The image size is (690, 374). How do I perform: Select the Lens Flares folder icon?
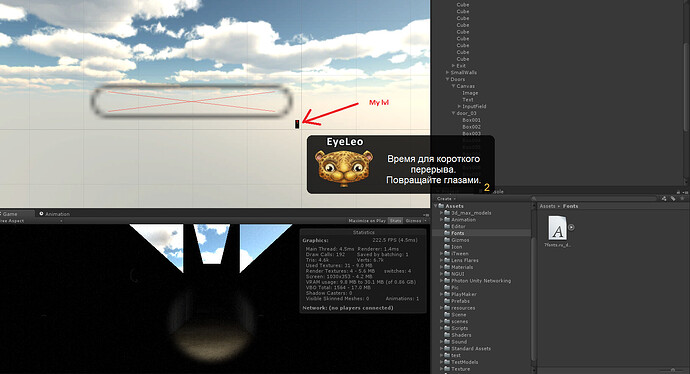coord(447,260)
